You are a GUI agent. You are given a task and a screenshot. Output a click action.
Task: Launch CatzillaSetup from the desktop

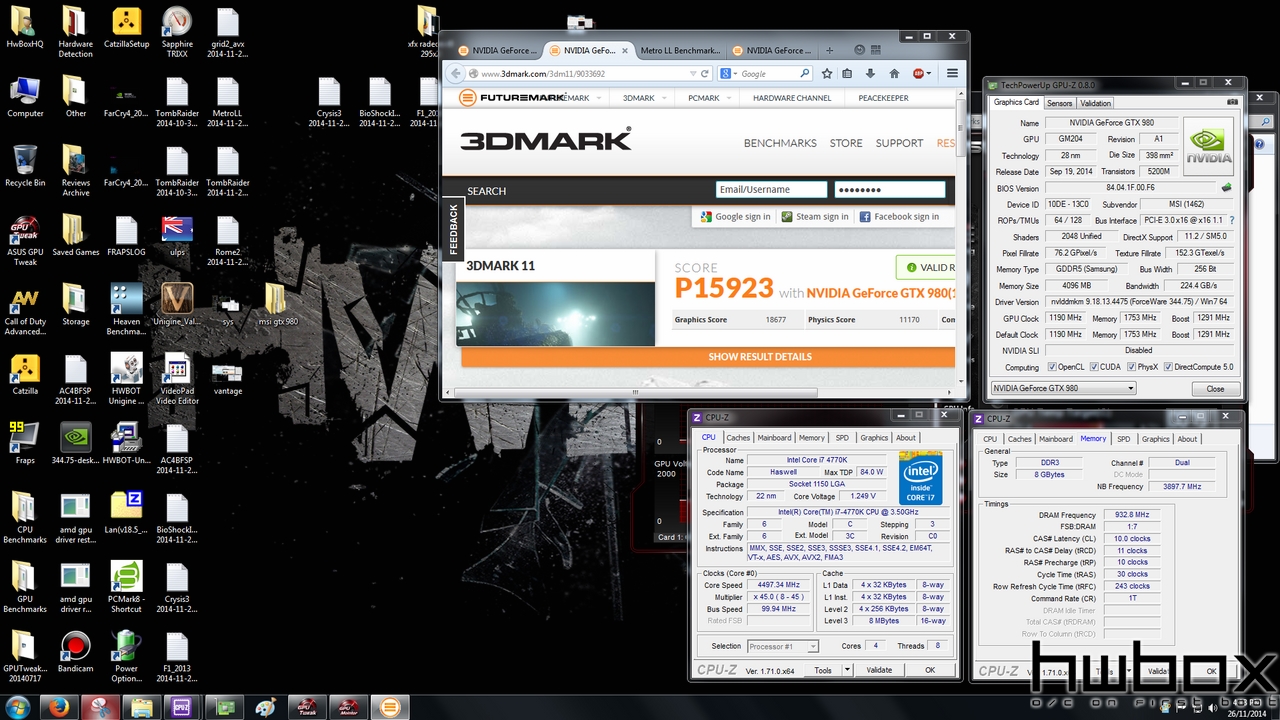[x=126, y=28]
